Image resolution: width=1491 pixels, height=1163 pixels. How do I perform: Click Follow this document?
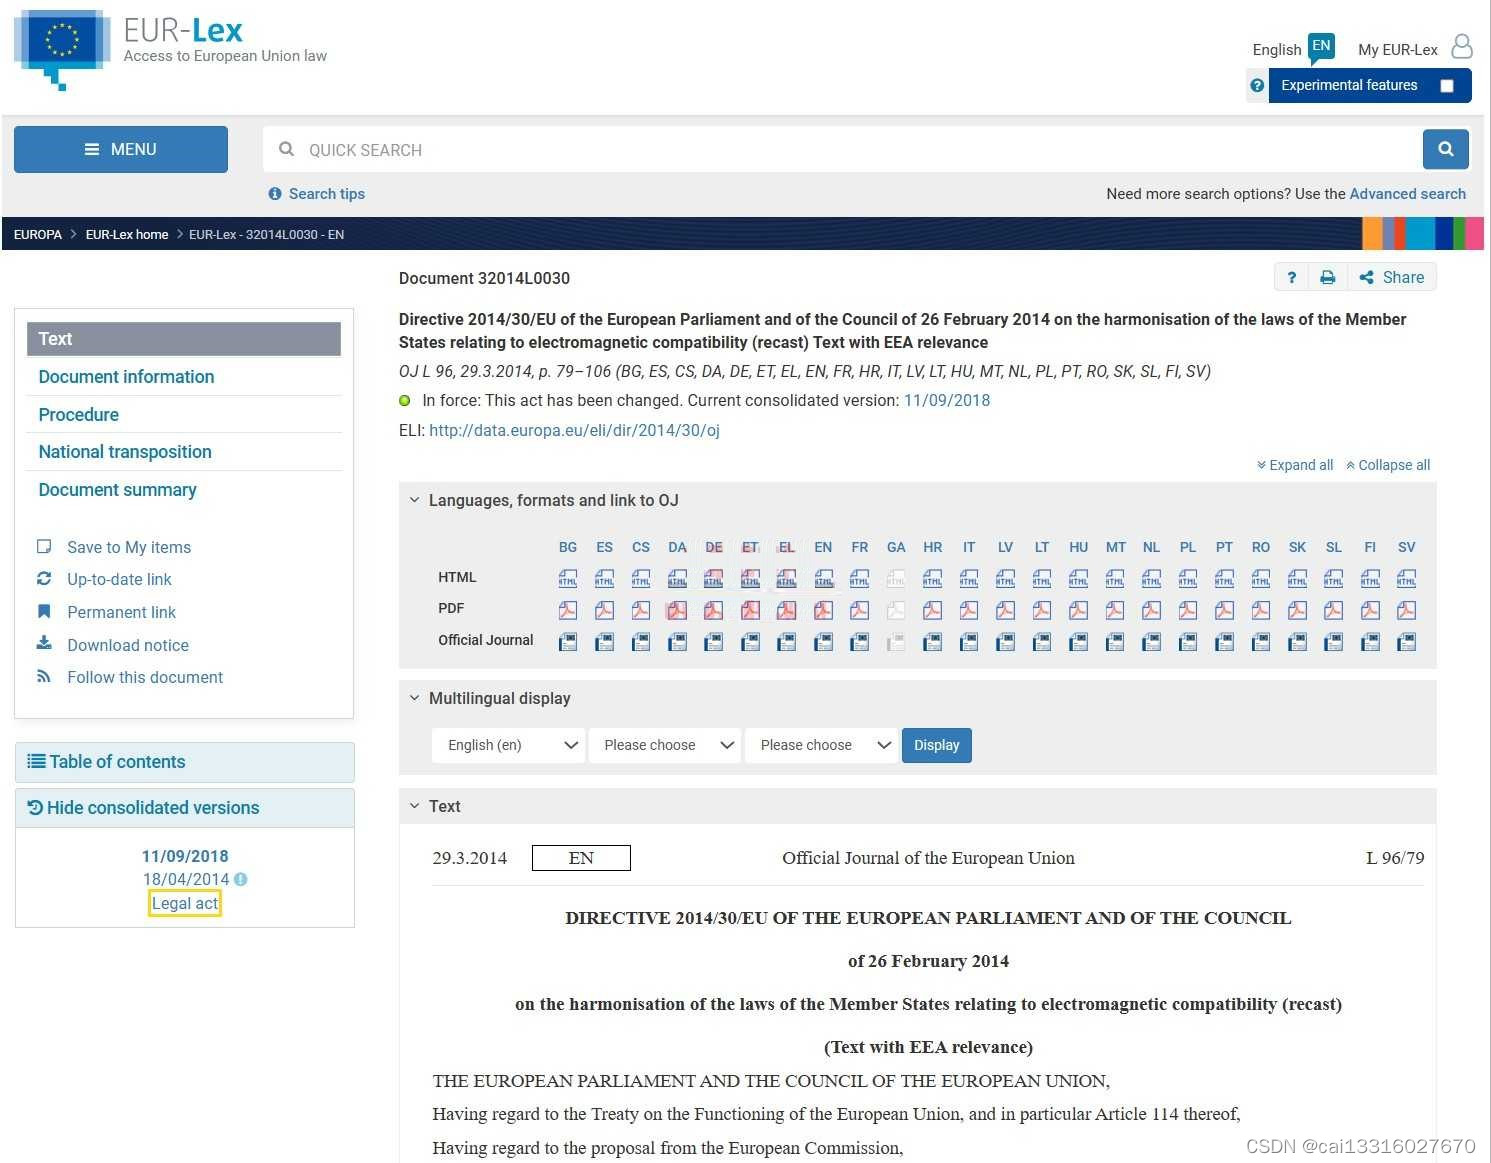tap(145, 677)
